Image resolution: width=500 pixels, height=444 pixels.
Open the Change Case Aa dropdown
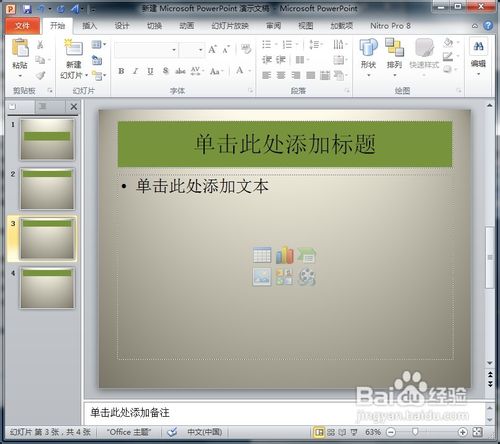(x=217, y=71)
